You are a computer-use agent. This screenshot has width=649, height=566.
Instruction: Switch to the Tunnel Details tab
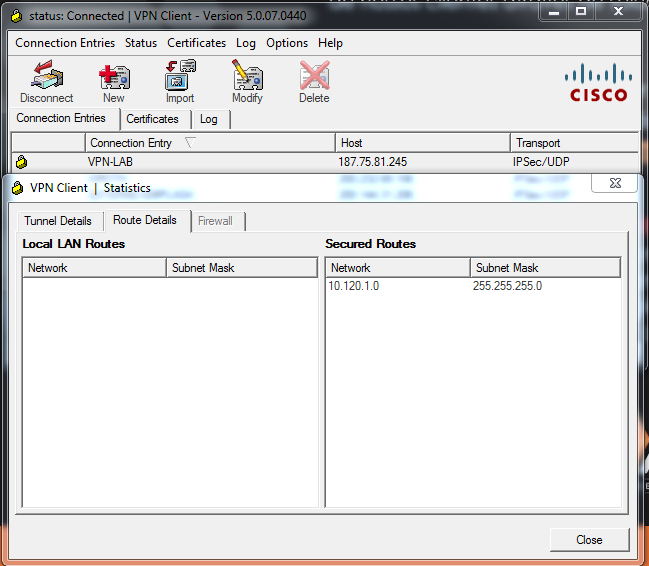tap(60, 221)
